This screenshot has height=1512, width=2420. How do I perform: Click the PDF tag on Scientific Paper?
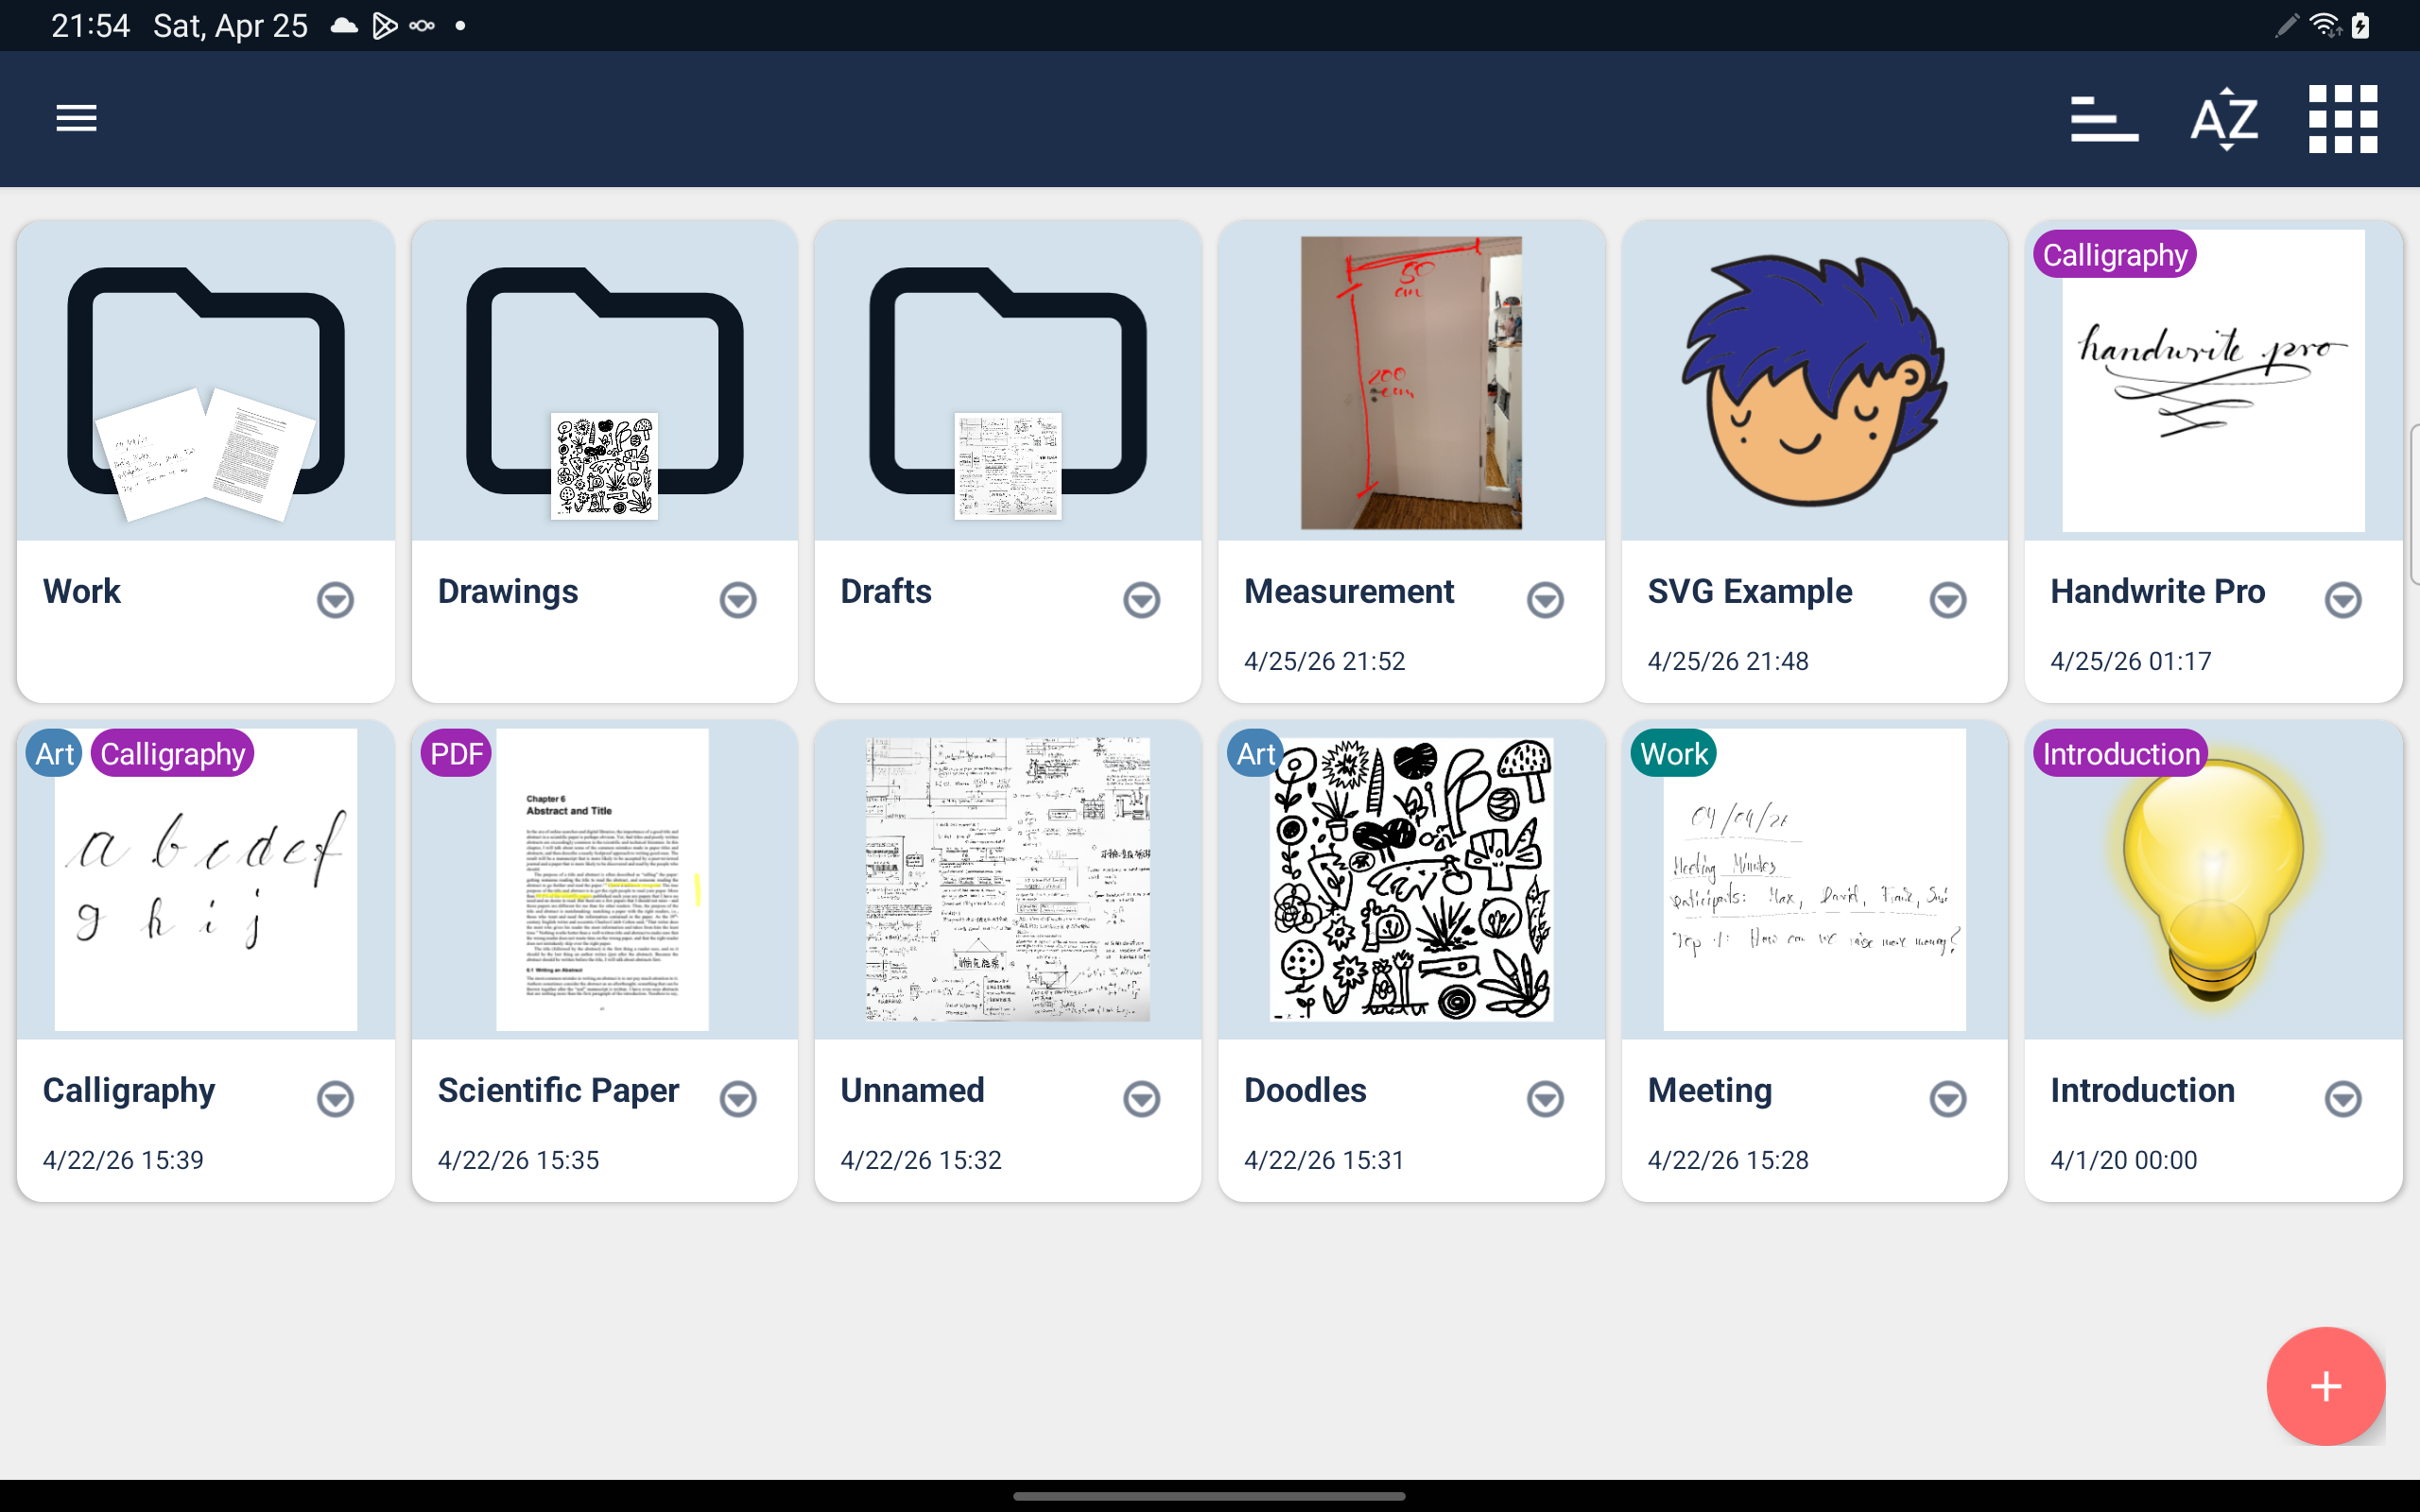[x=456, y=754]
